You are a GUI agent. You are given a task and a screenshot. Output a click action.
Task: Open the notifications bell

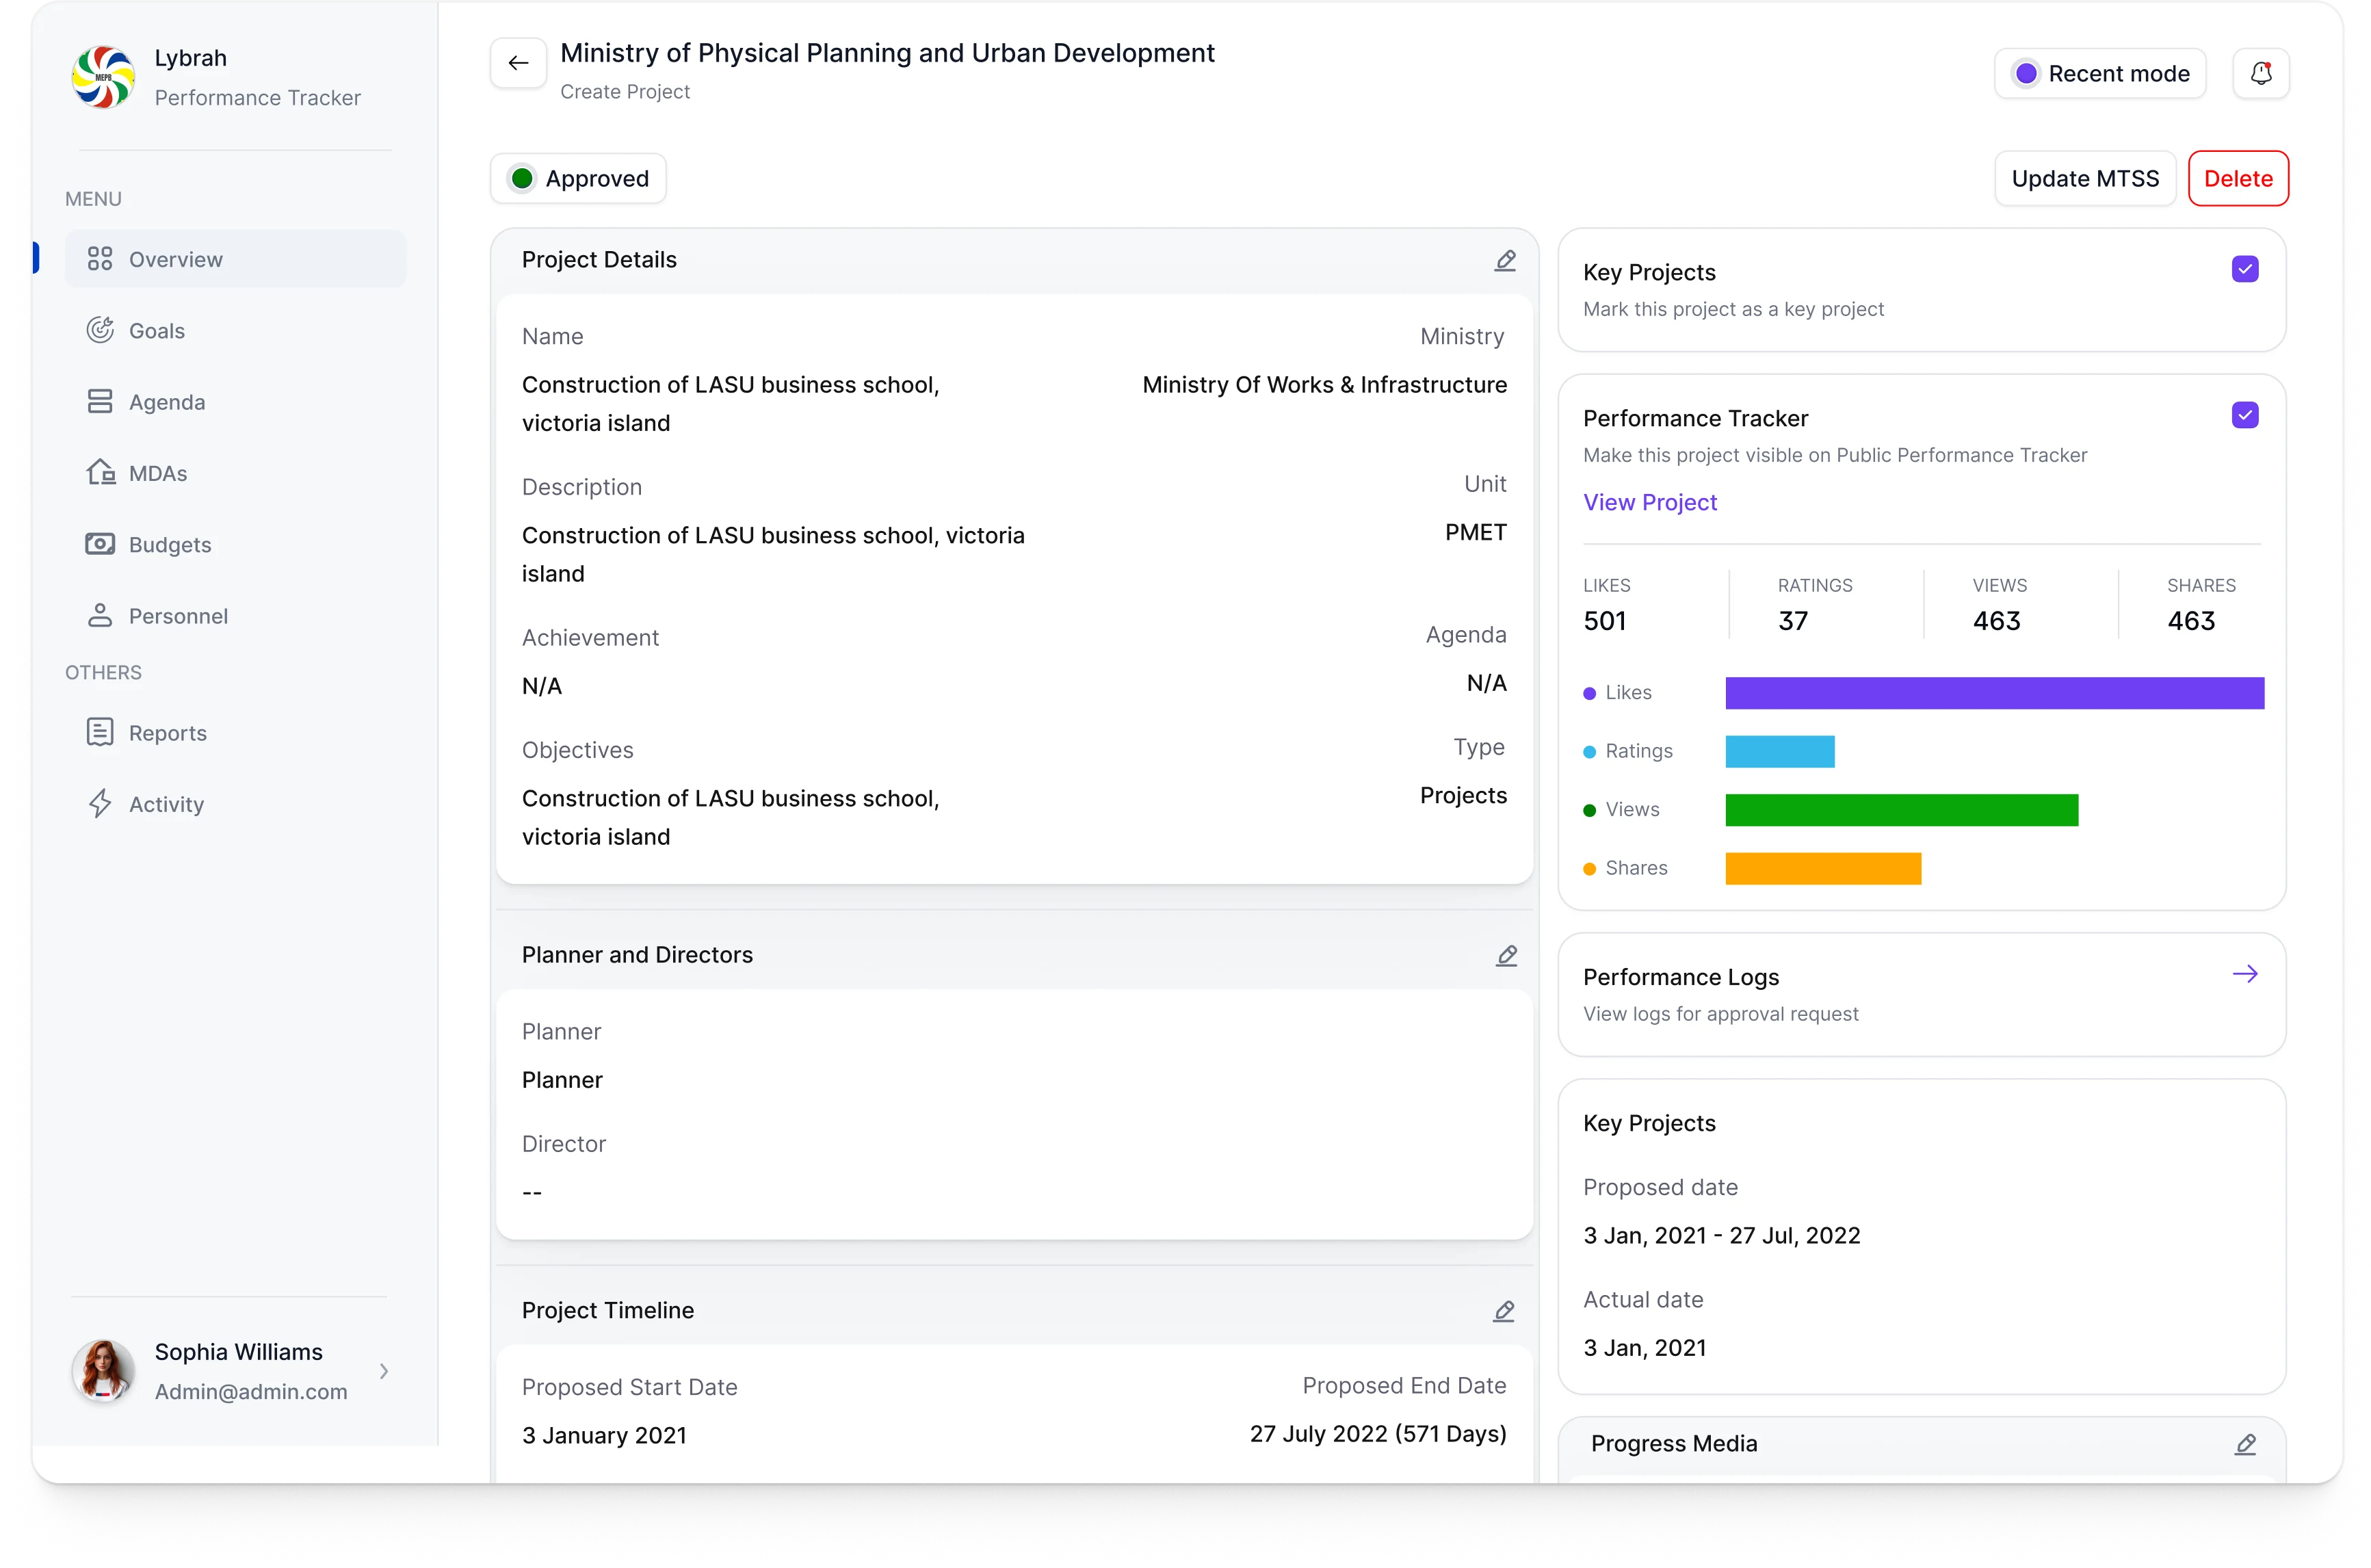(x=2260, y=74)
